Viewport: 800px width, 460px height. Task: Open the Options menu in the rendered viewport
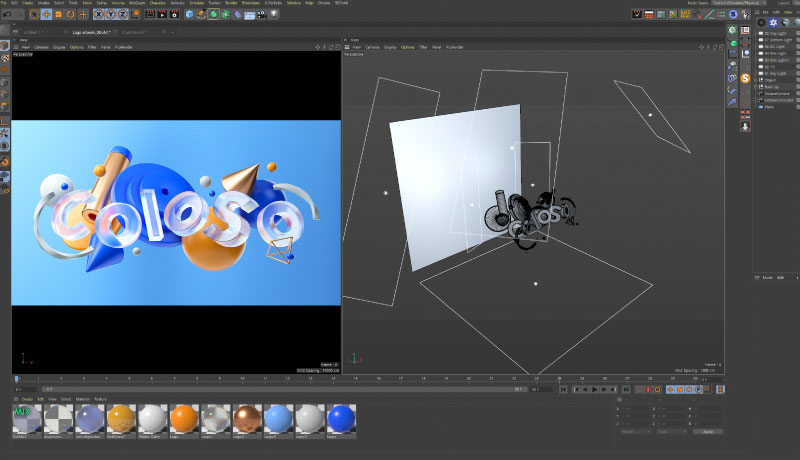click(77, 47)
